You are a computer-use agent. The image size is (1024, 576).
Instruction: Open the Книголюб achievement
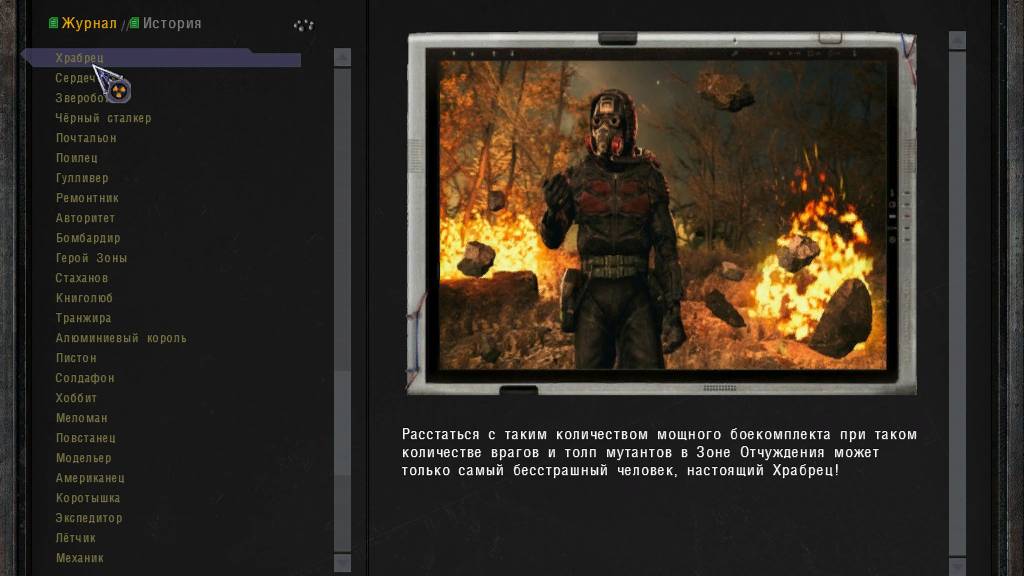coord(84,298)
